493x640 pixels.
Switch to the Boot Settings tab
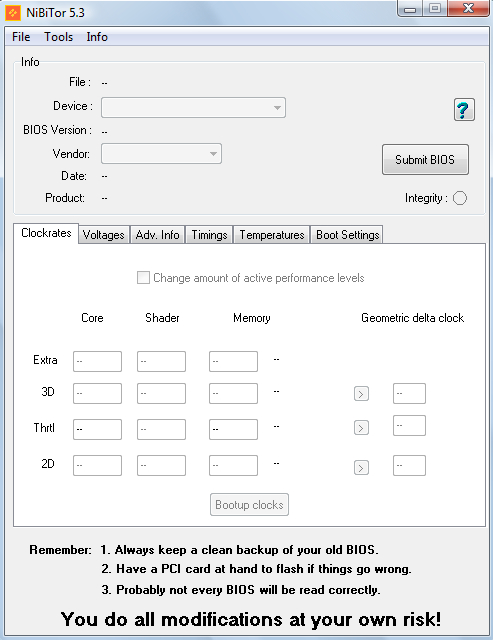[347, 235]
